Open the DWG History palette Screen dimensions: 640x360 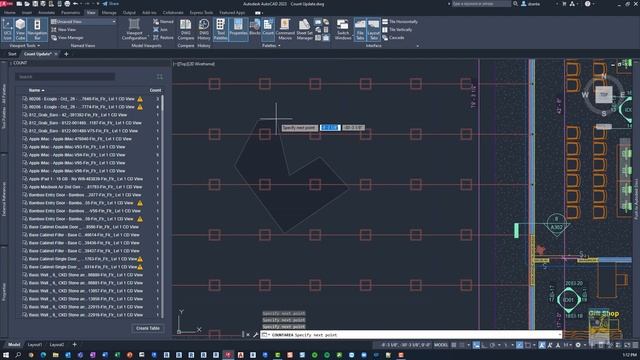(204, 30)
